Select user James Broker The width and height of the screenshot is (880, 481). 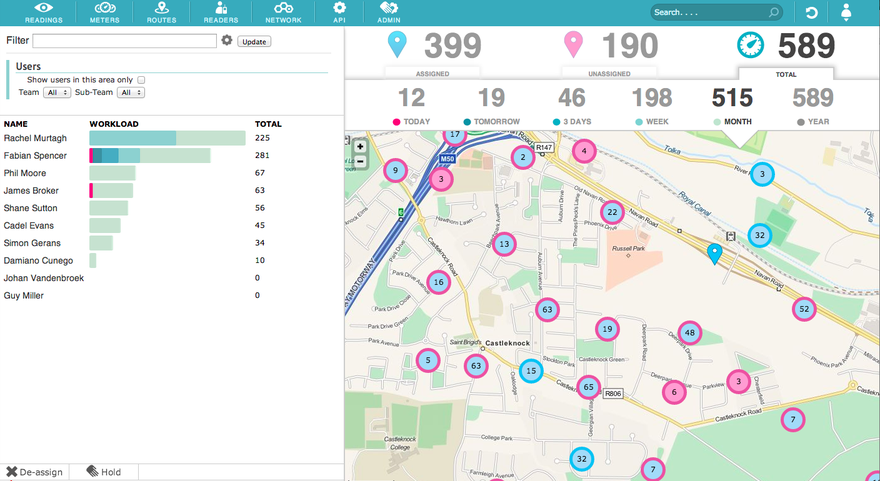pyautogui.click(x=31, y=190)
